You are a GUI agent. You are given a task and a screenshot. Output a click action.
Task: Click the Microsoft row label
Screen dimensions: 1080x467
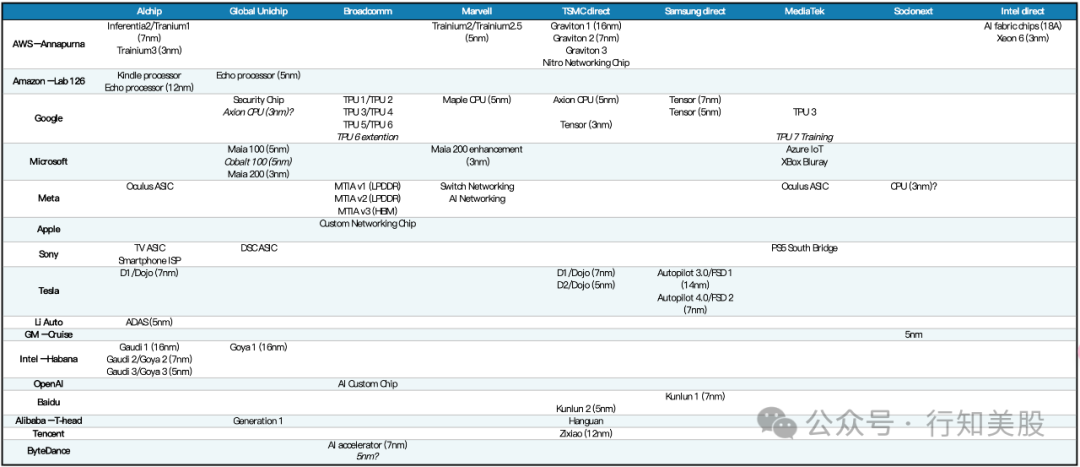(49, 161)
